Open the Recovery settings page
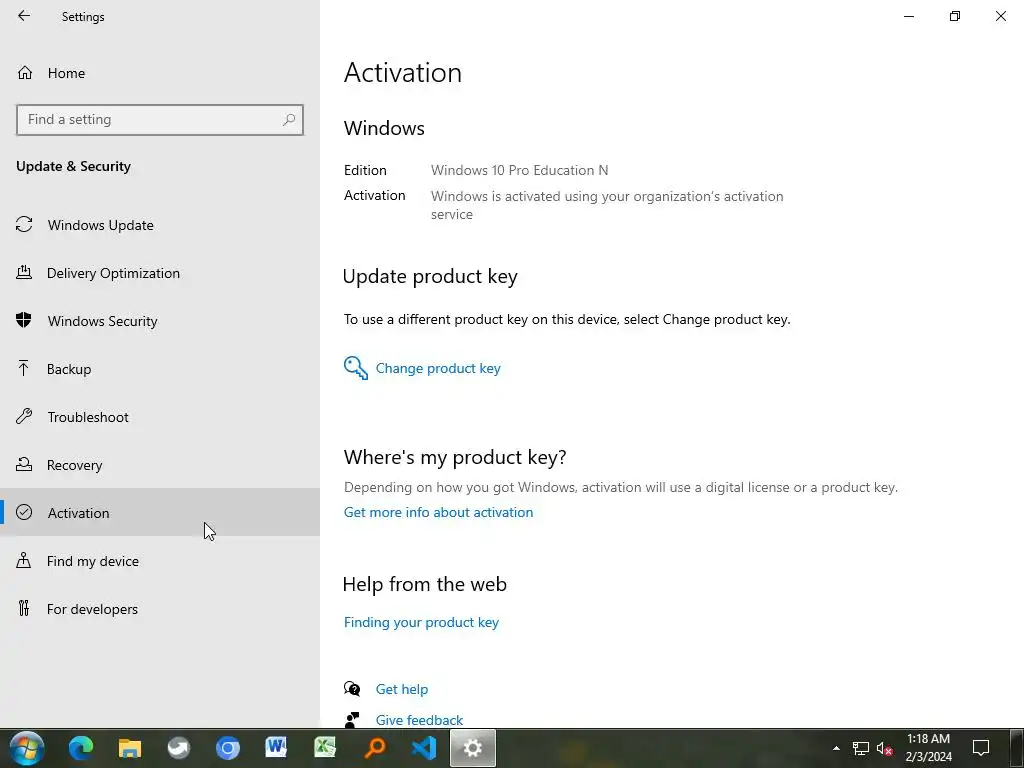 160,465
